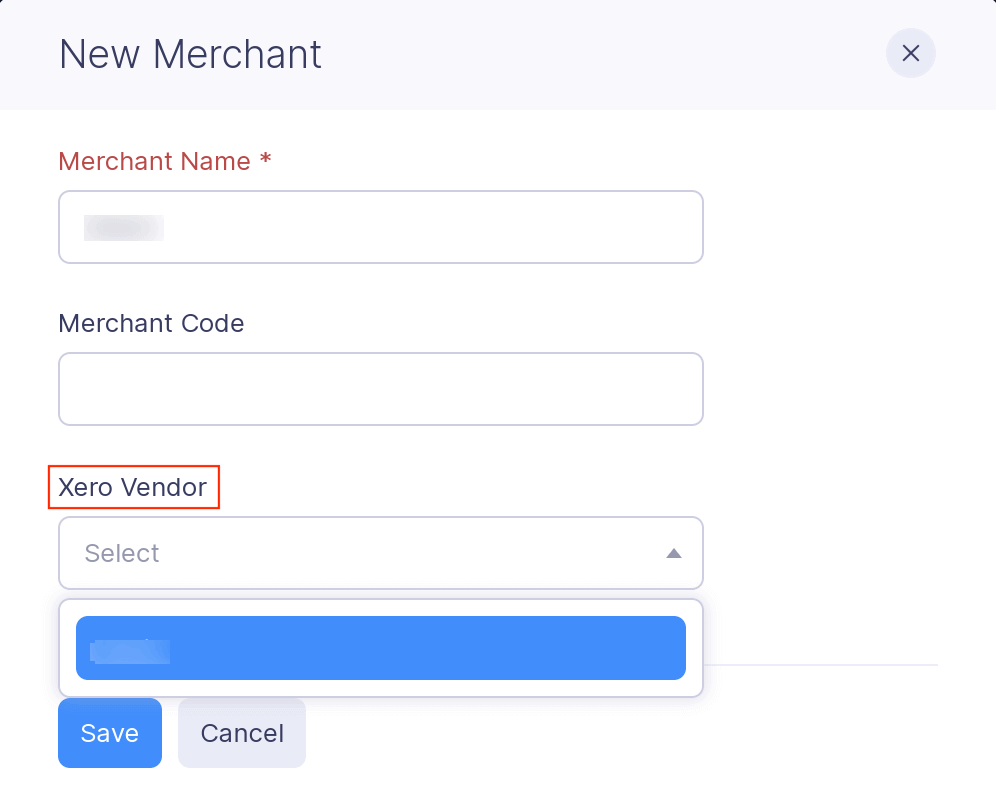Select the highlighted vendor option in the list

click(380, 648)
